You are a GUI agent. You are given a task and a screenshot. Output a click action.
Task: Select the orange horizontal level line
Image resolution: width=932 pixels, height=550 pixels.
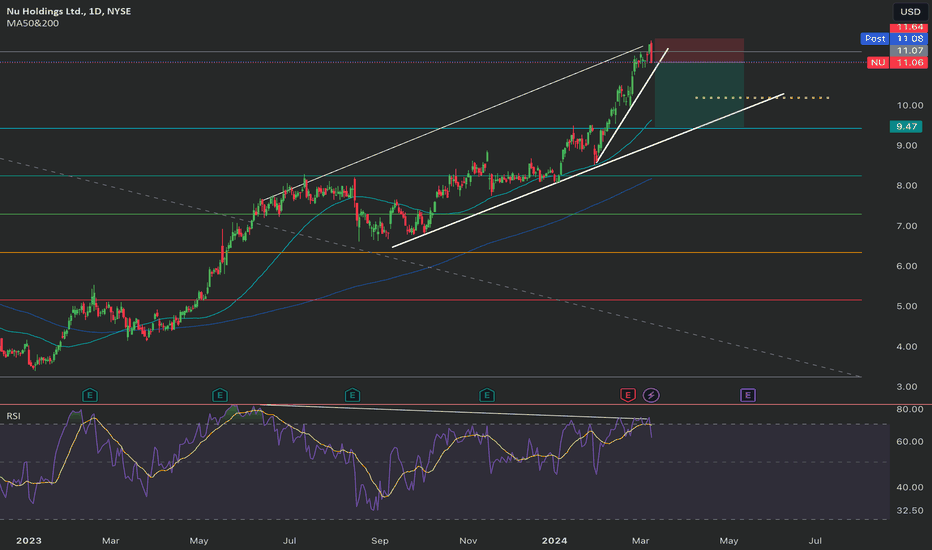click(x=431, y=253)
